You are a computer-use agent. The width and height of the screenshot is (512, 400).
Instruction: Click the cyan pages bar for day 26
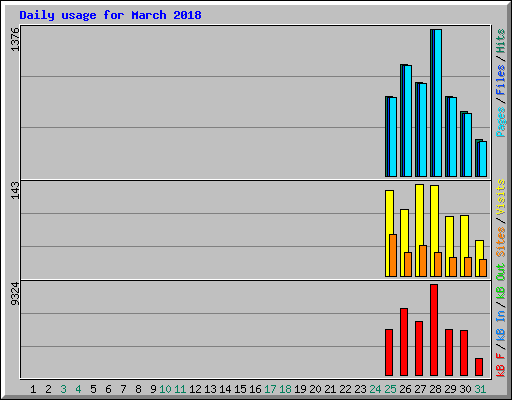tap(408, 121)
